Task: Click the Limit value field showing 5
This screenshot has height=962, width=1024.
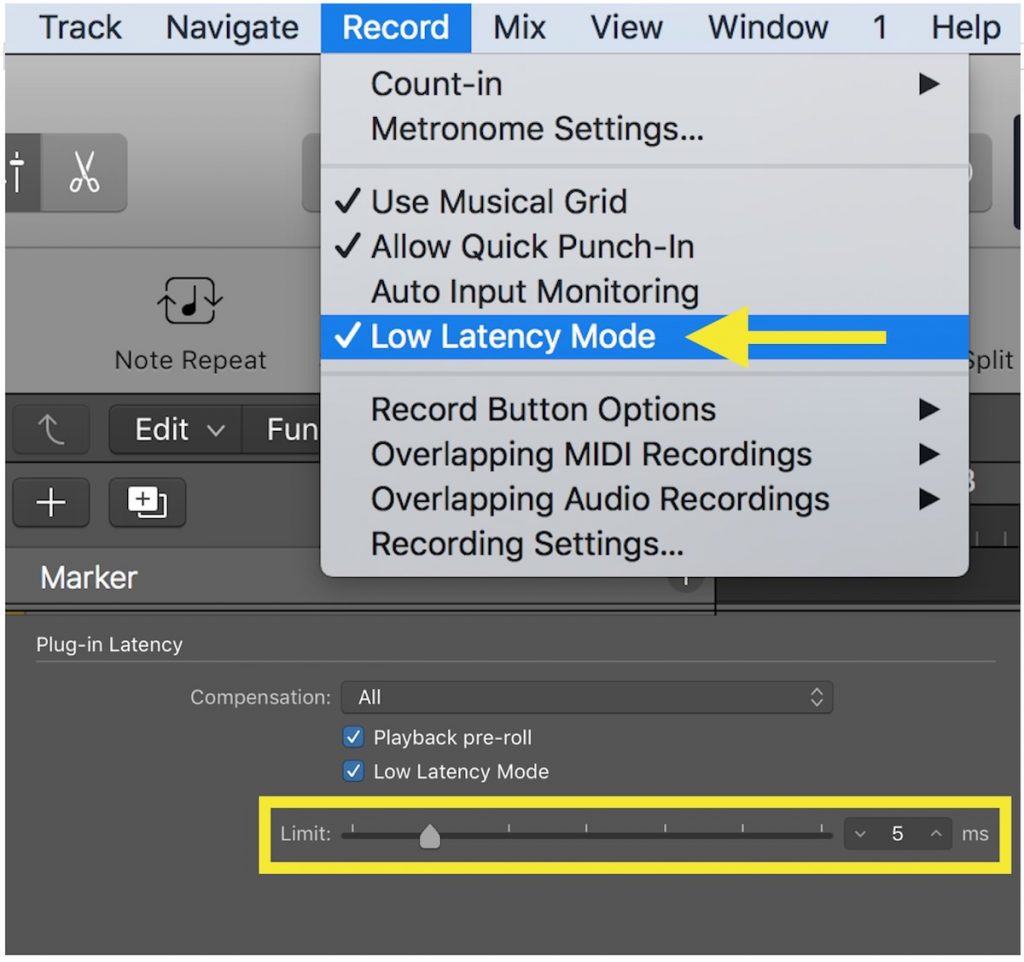Action: click(x=897, y=834)
